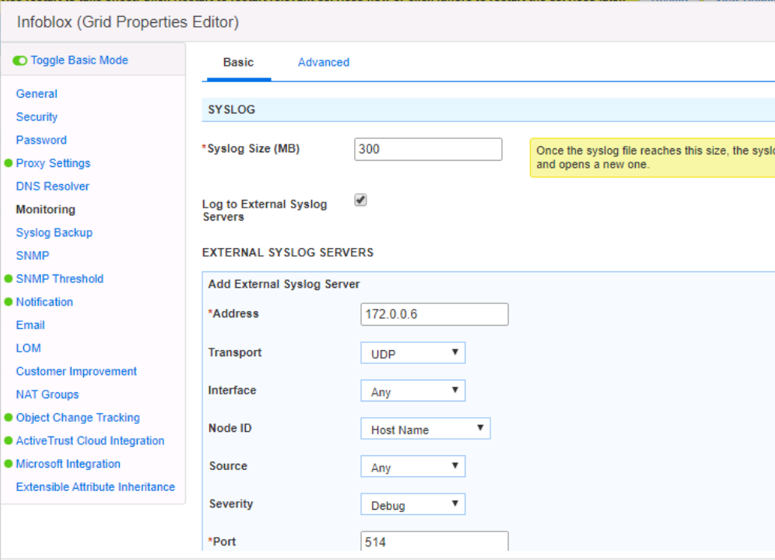This screenshot has width=775, height=560.
Task: Open SNMP Threshold settings
Action: tap(59, 279)
